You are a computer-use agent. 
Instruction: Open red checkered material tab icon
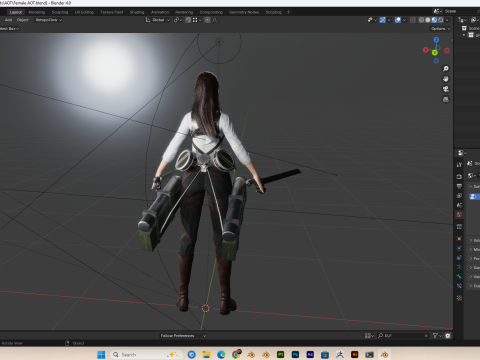coord(459,298)
